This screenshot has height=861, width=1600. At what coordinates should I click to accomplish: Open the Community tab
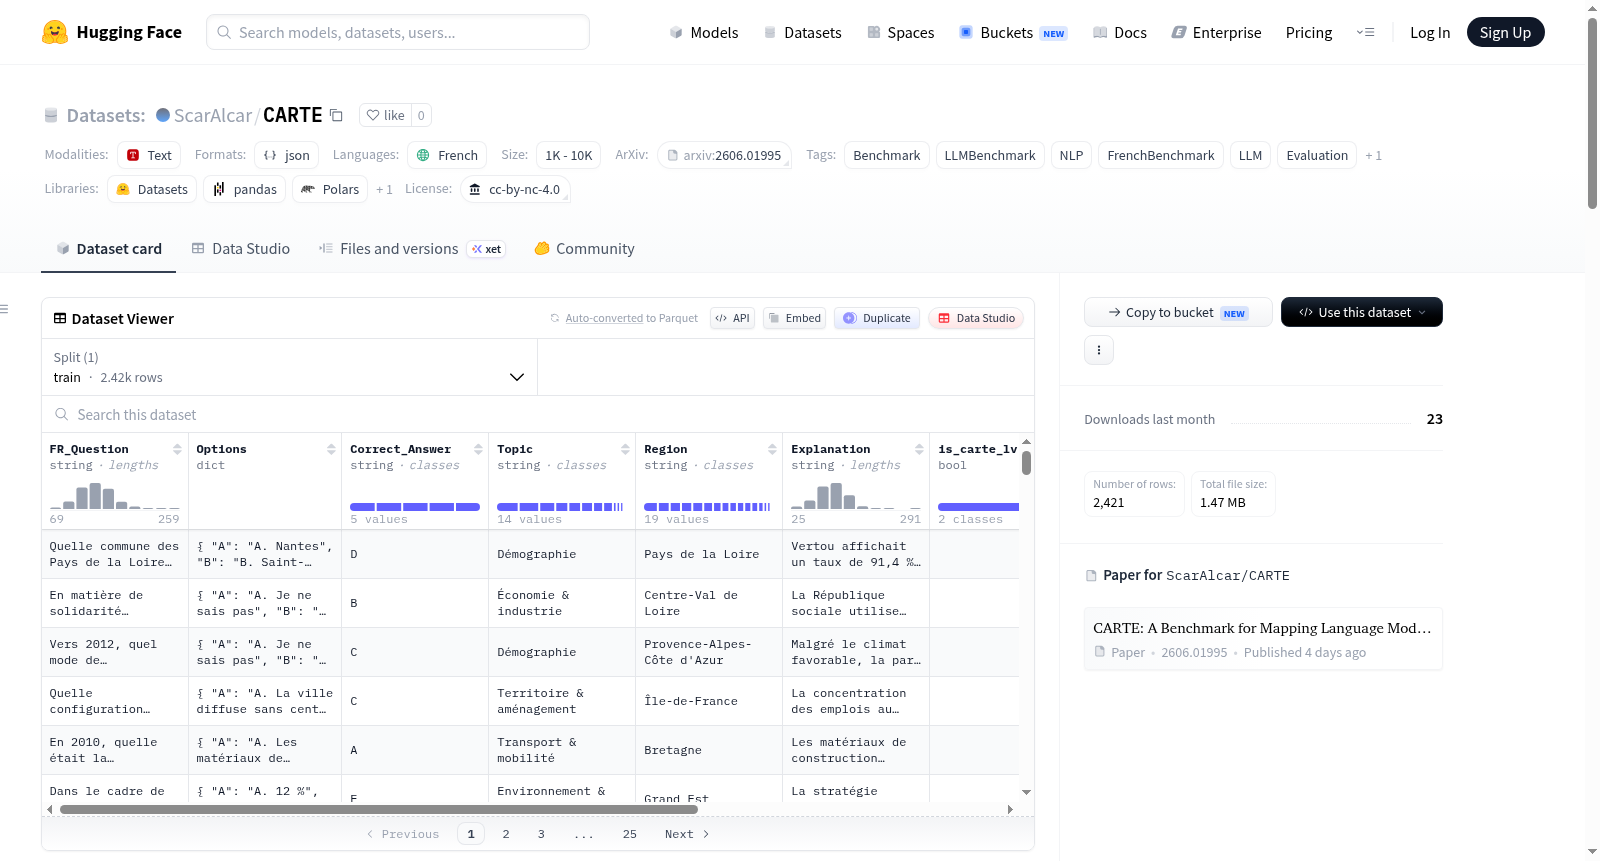tap(584, 249)
